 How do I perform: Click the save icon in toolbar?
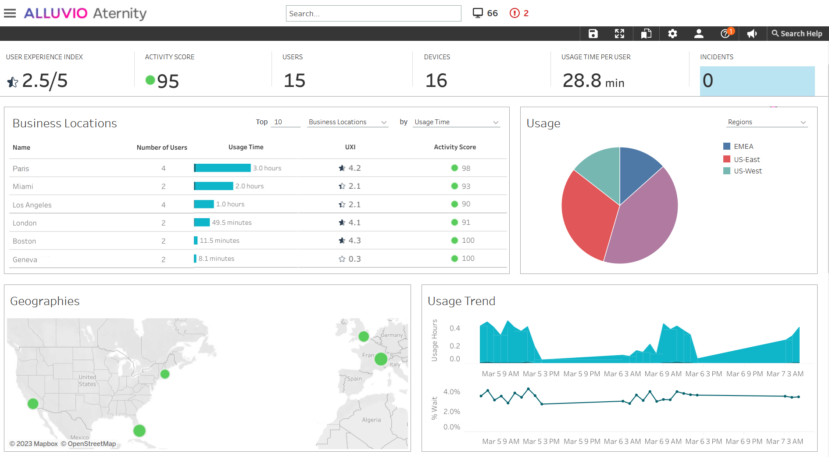[x=593, y=33]
